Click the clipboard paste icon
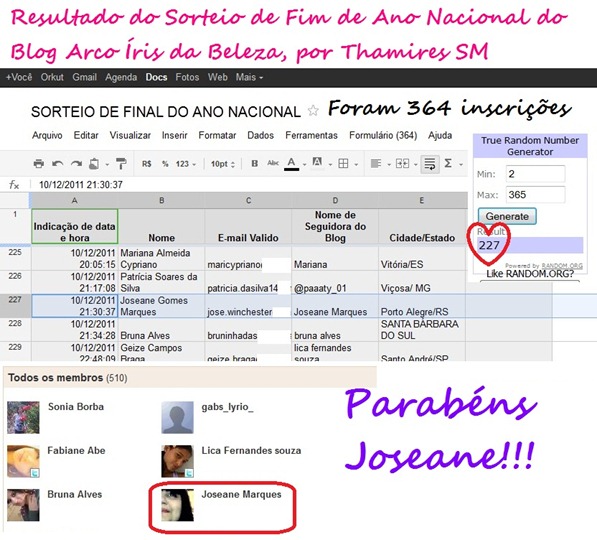This screenshot has width=597, height=540. [x=94, y=164]
